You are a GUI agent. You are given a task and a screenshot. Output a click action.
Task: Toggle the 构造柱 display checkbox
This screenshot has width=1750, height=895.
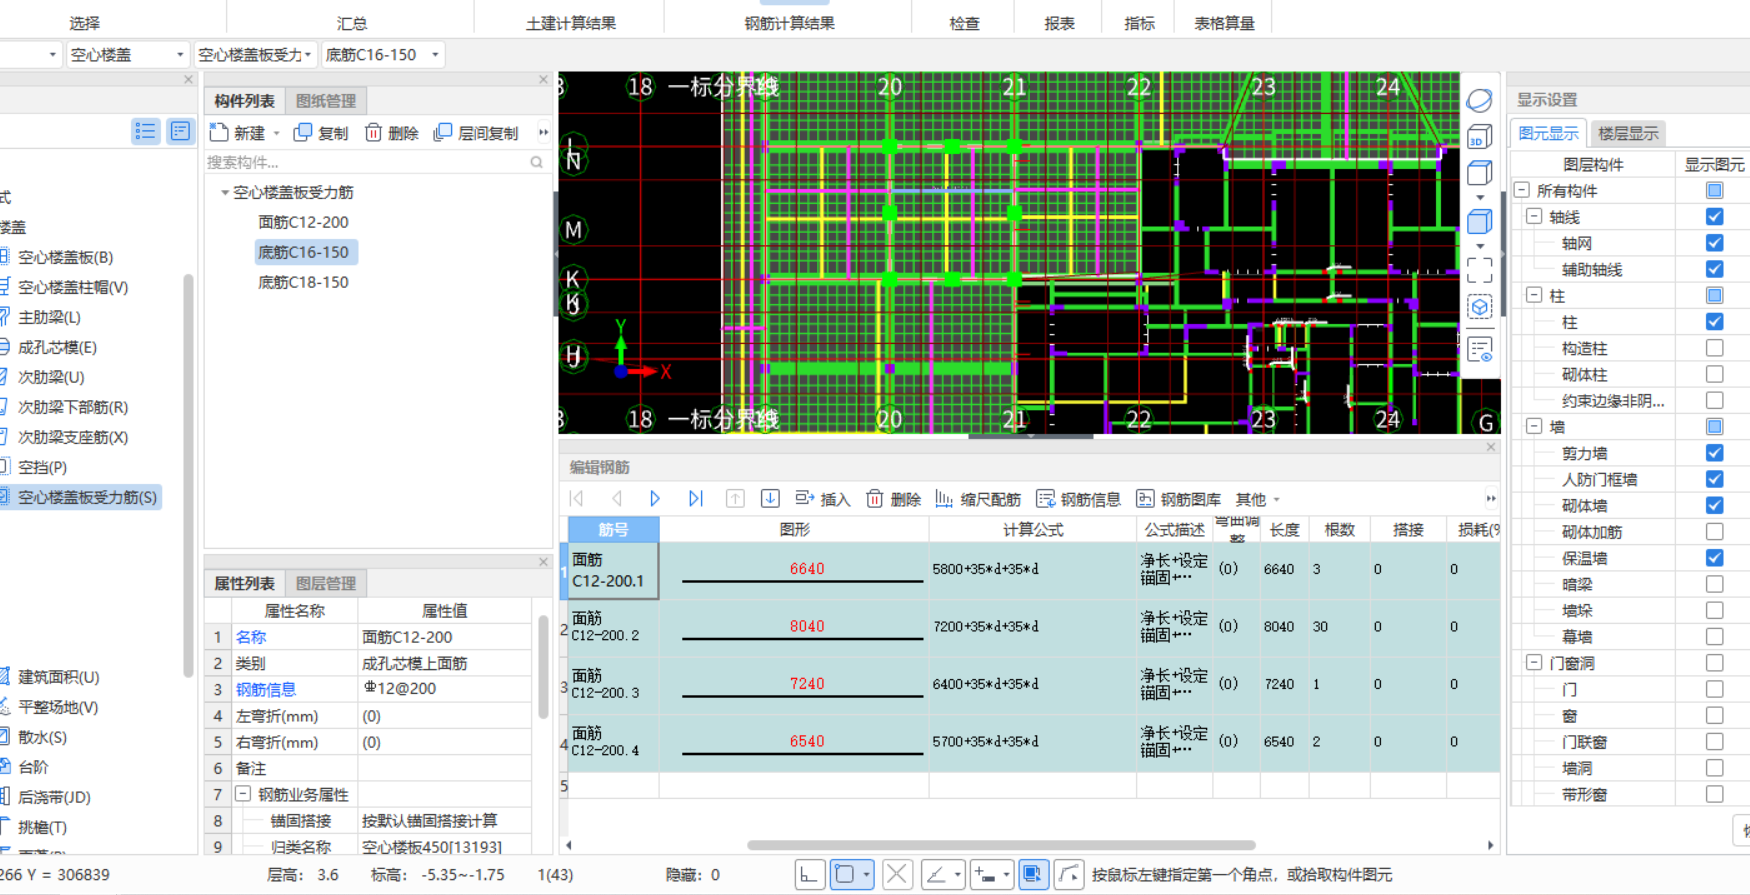(1715, 348)
